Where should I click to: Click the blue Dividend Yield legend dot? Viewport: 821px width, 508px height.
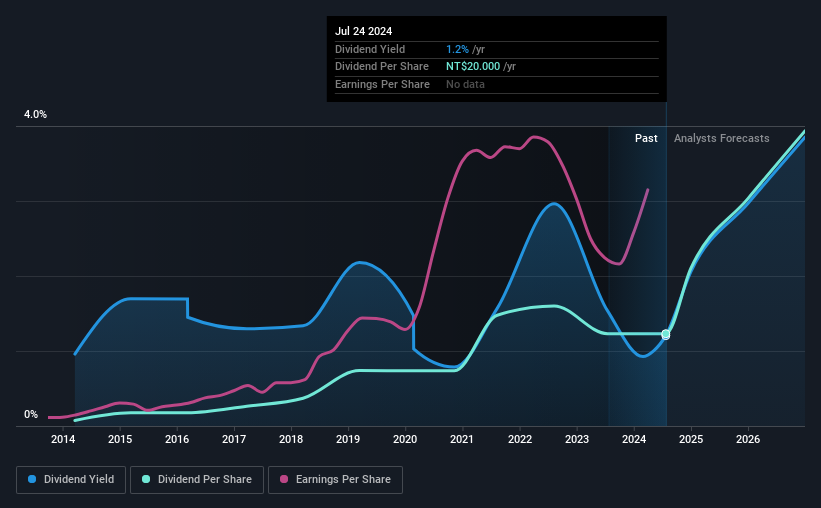click(32, 479)
